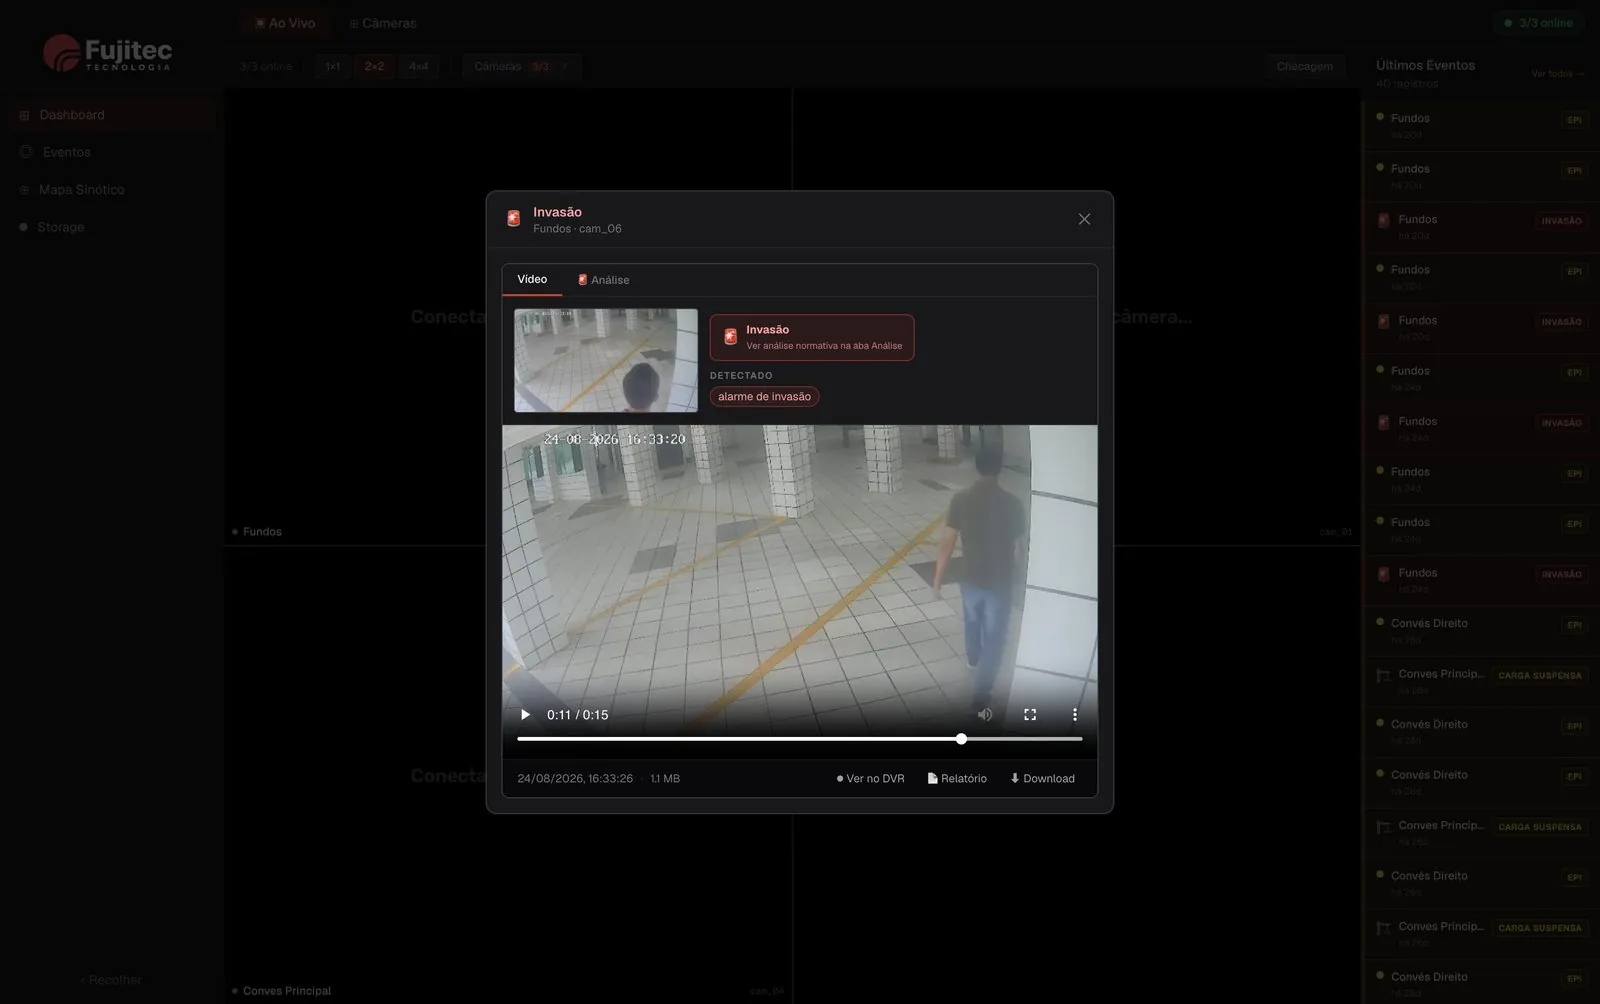This screenshot has height=1004, width=1600.
Task: Click crane icon on second CARGA SUSPENSA event
Action: (x=1384, y=826)
